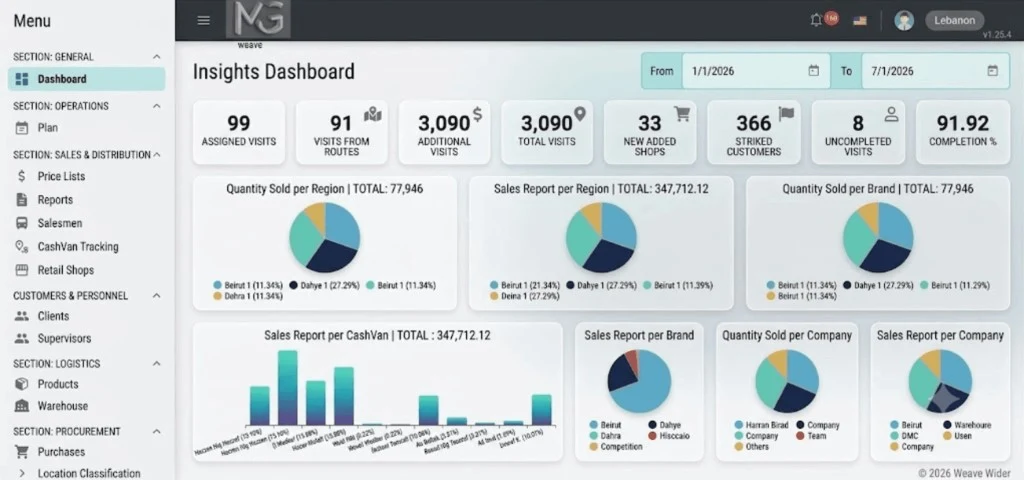Image resolution: width=1024 pixels, height=480 pixels.
Task: Collapse the Section: Logistics group
Action: pyautogui.click(x=157, y=364)
